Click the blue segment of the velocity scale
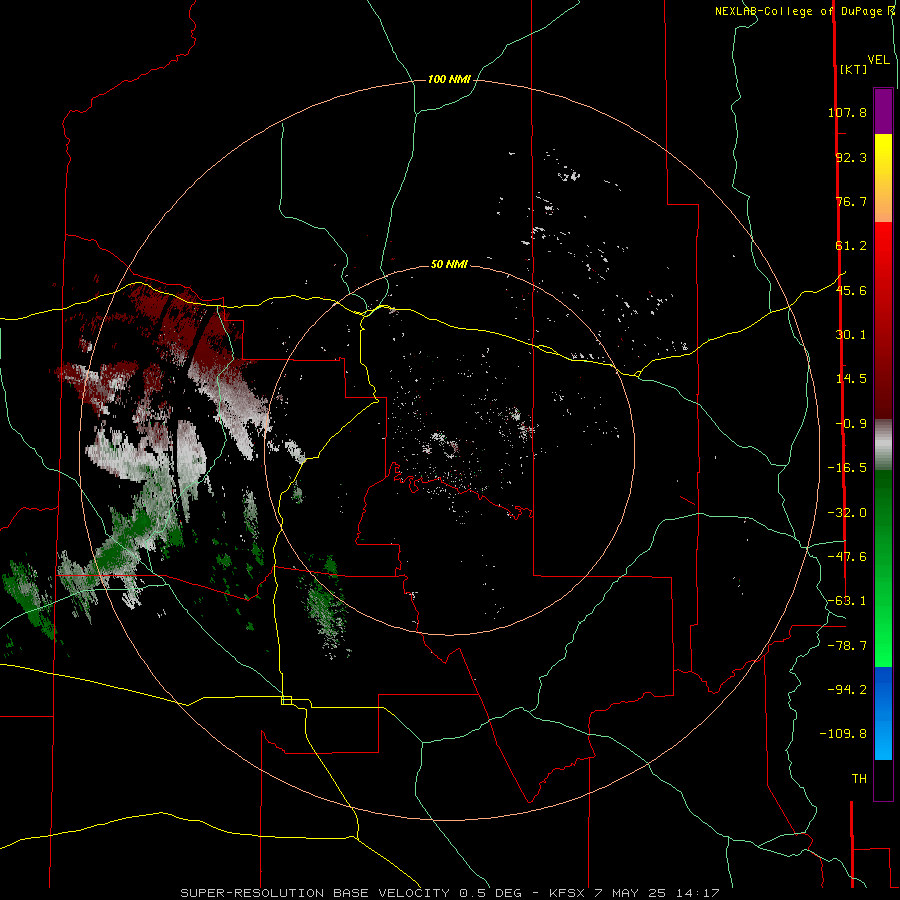This screenshot has width=900, height=900. (883, 713)
